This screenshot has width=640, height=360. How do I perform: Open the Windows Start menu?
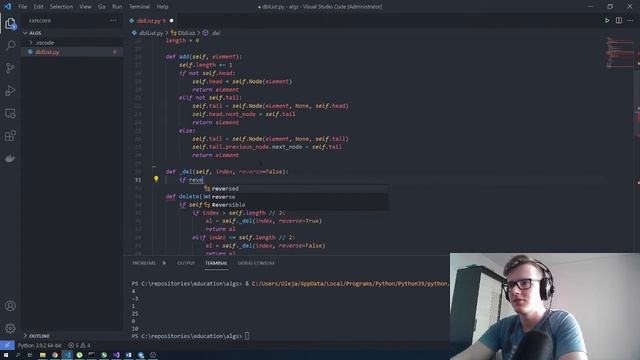6,355
